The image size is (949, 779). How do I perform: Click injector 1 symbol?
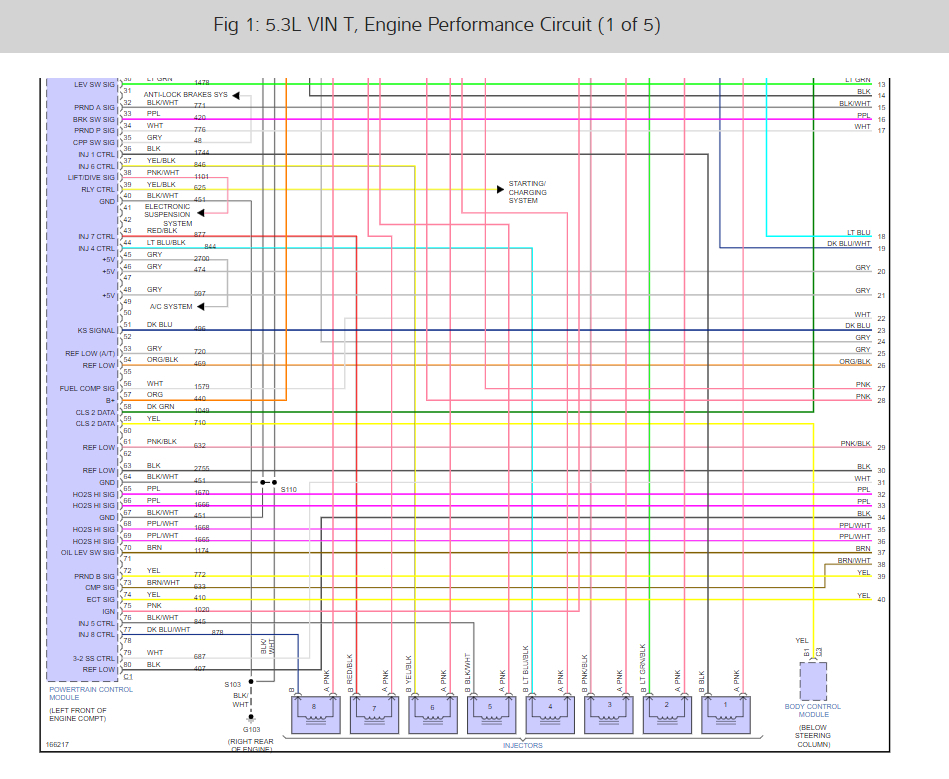click(x=726, y=714)
